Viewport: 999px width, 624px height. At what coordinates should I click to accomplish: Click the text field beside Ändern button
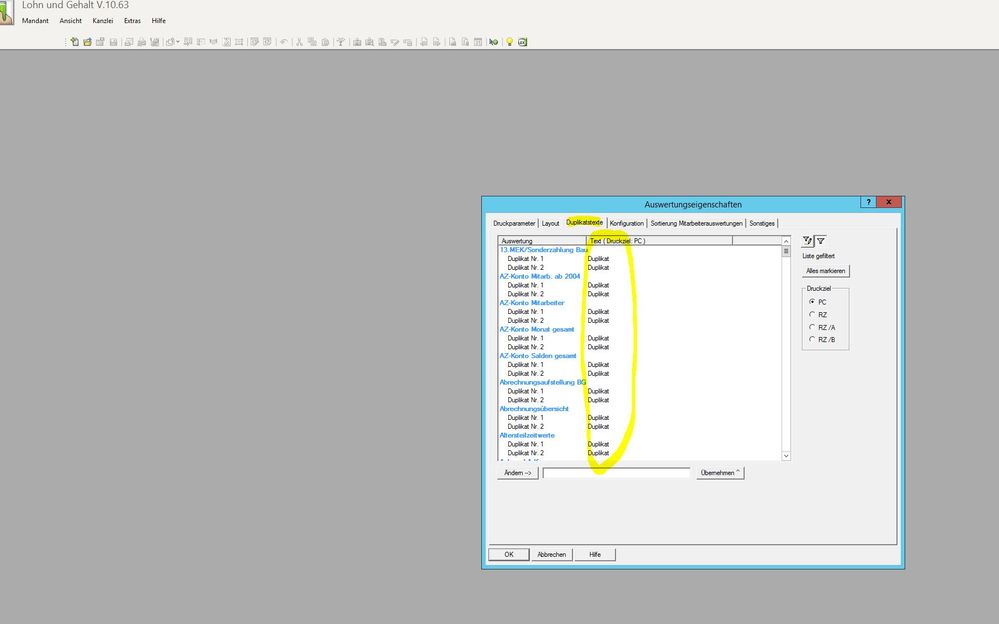tap(616, 473)
